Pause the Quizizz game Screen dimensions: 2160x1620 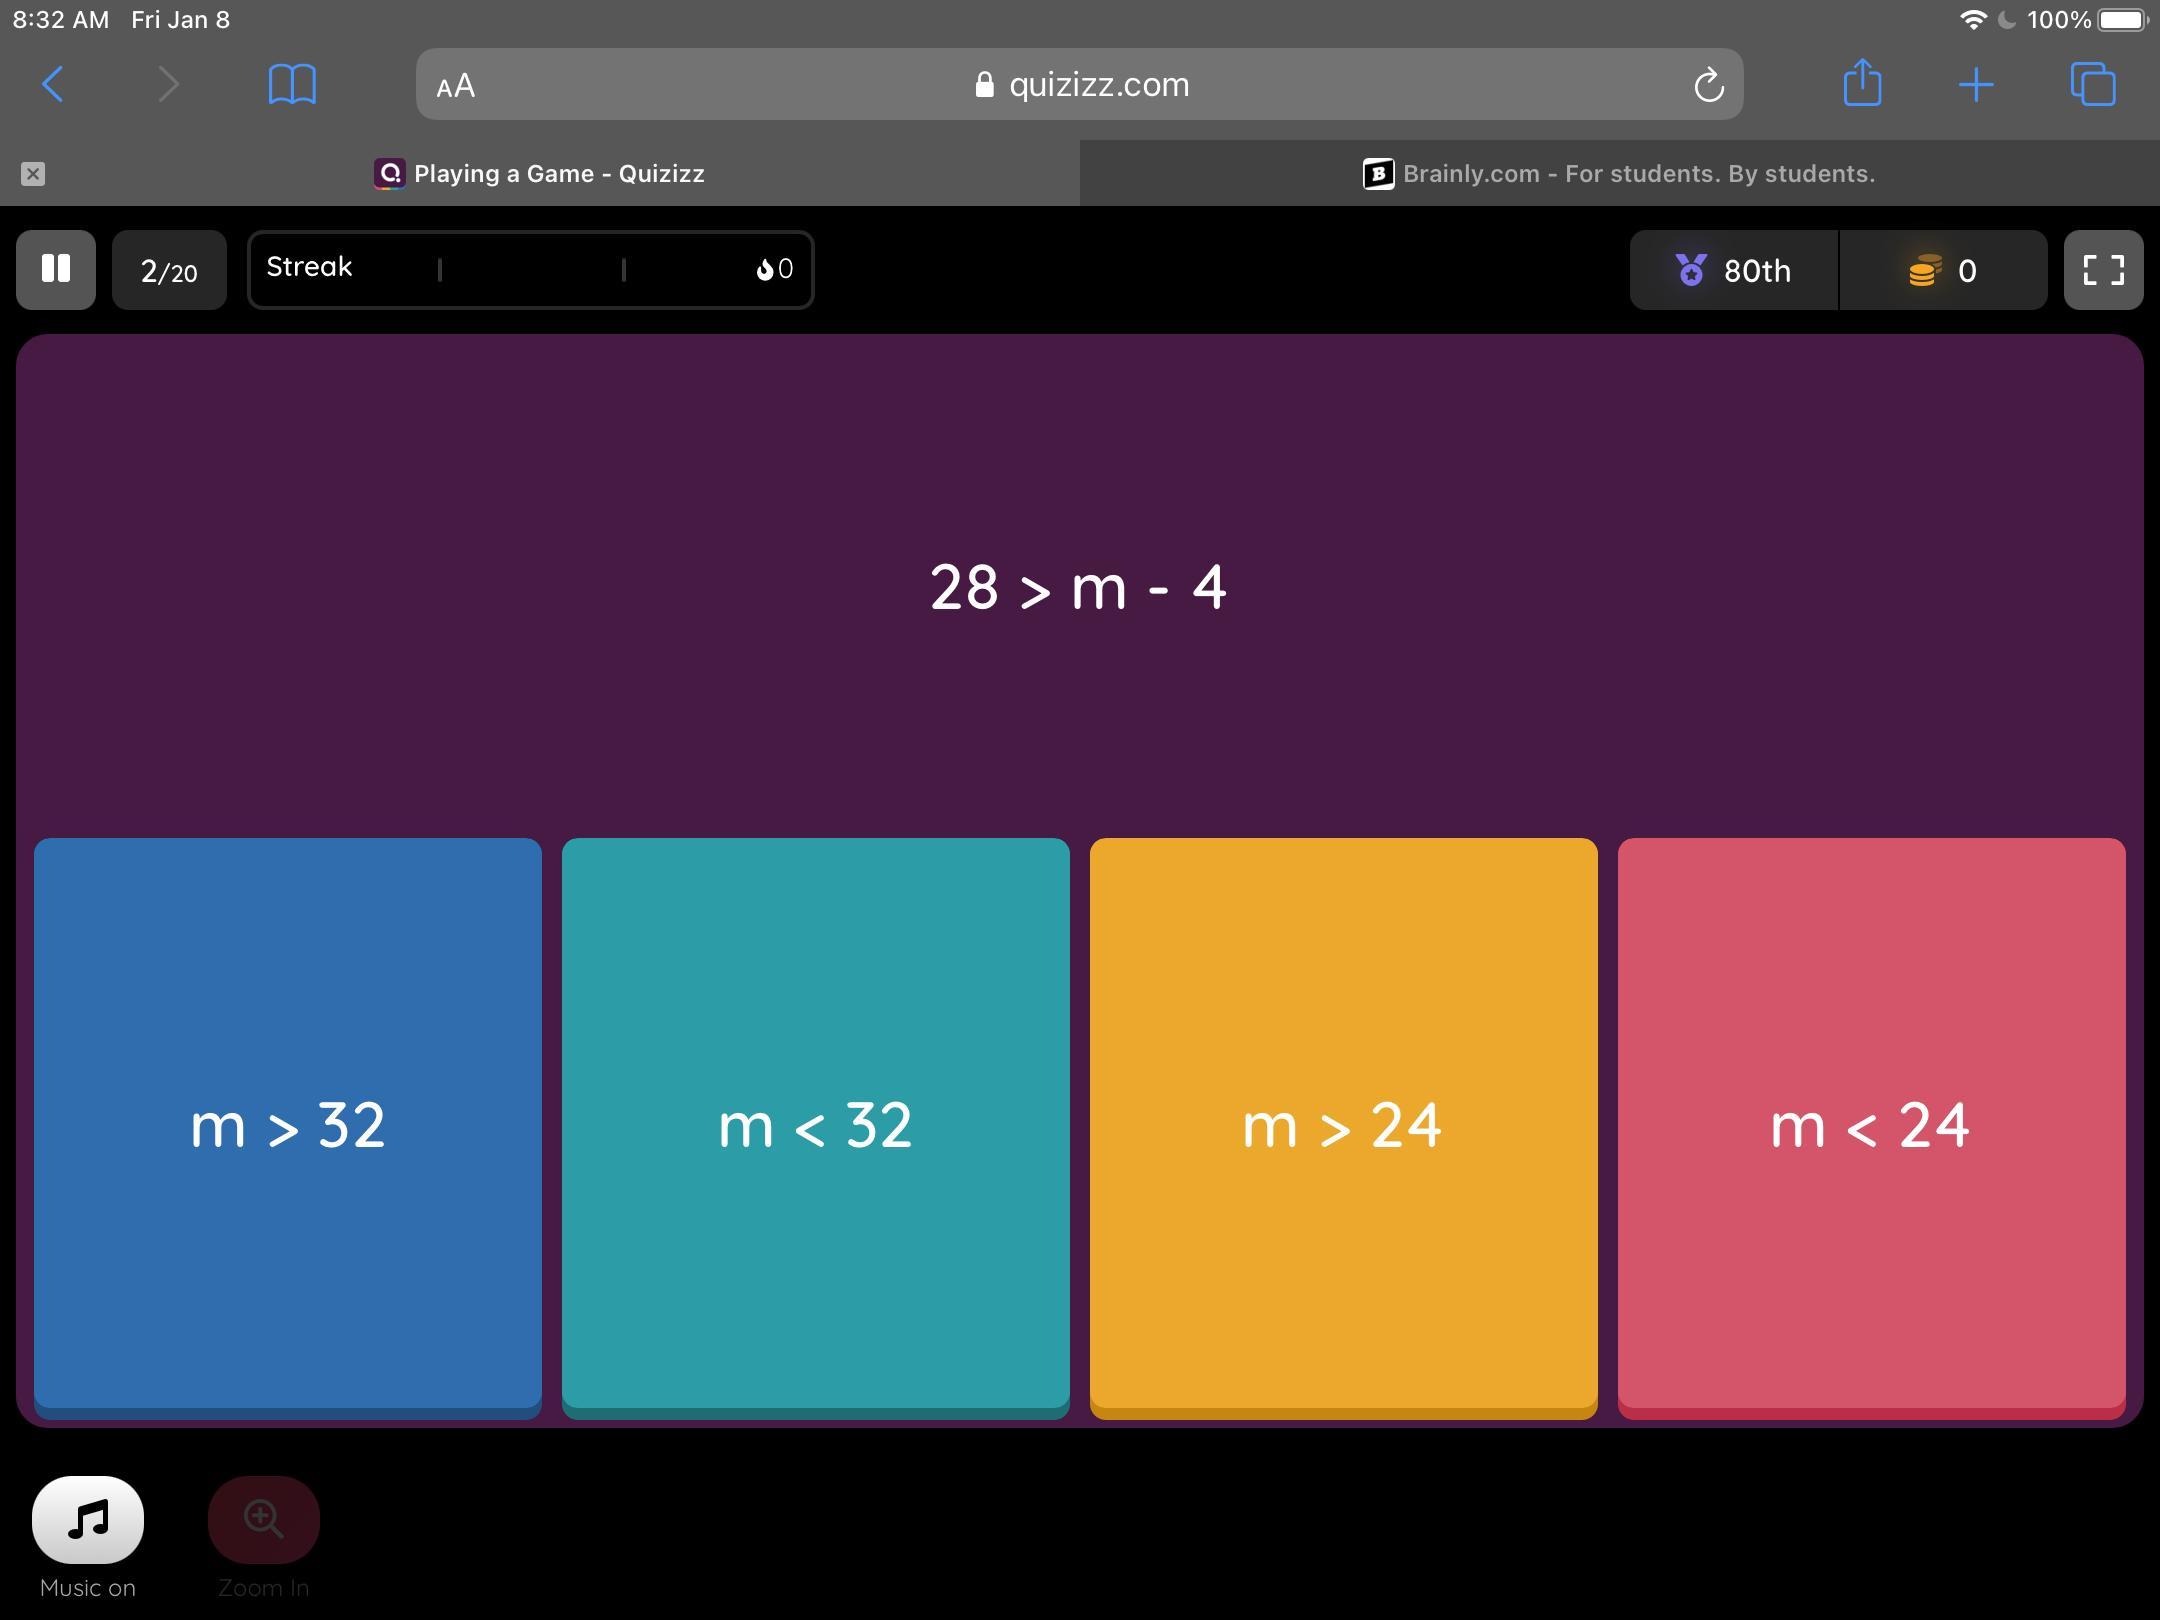56,269
